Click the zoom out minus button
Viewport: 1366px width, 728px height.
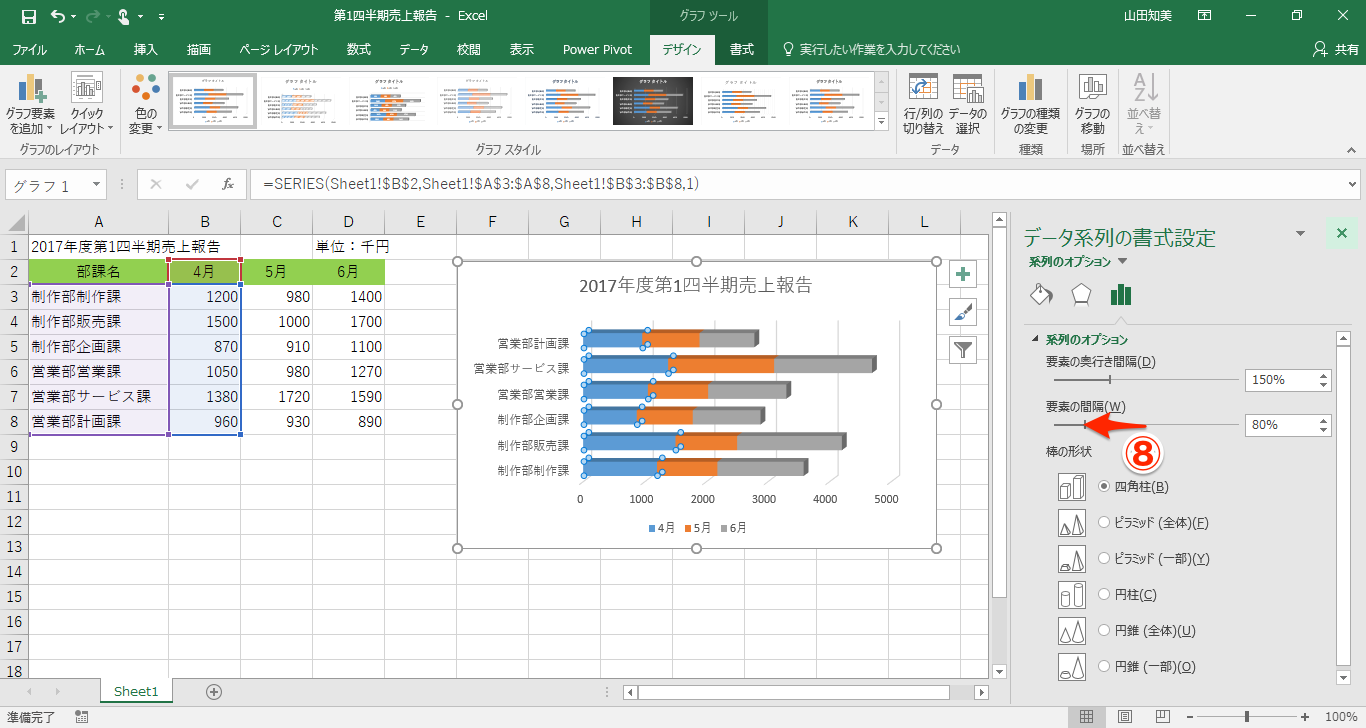(x=1189, y=716)
